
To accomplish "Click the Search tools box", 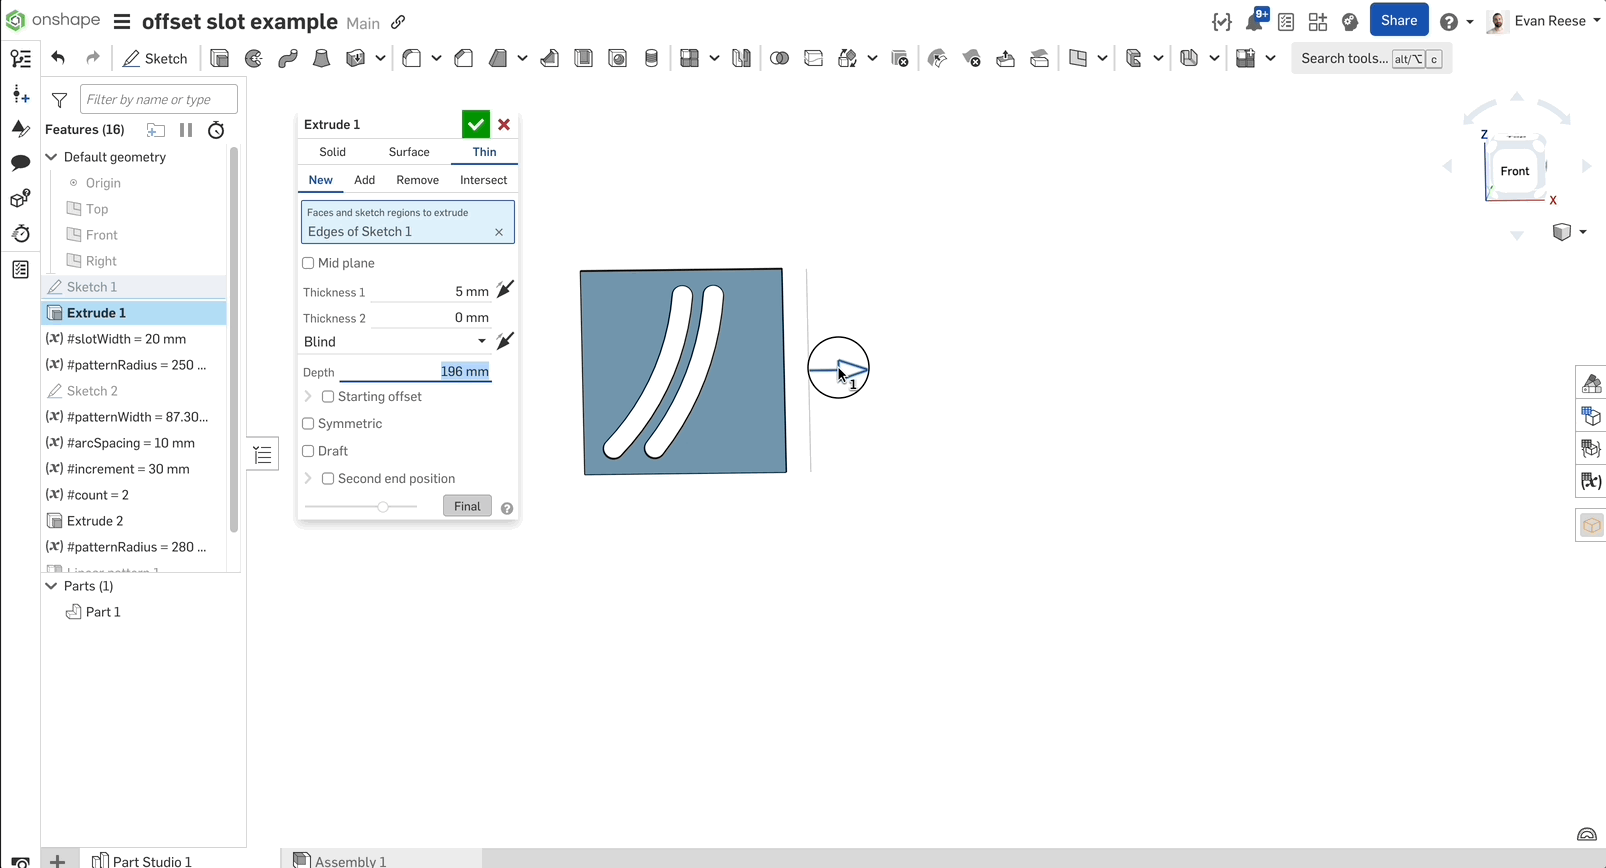I will point(1371,59).
